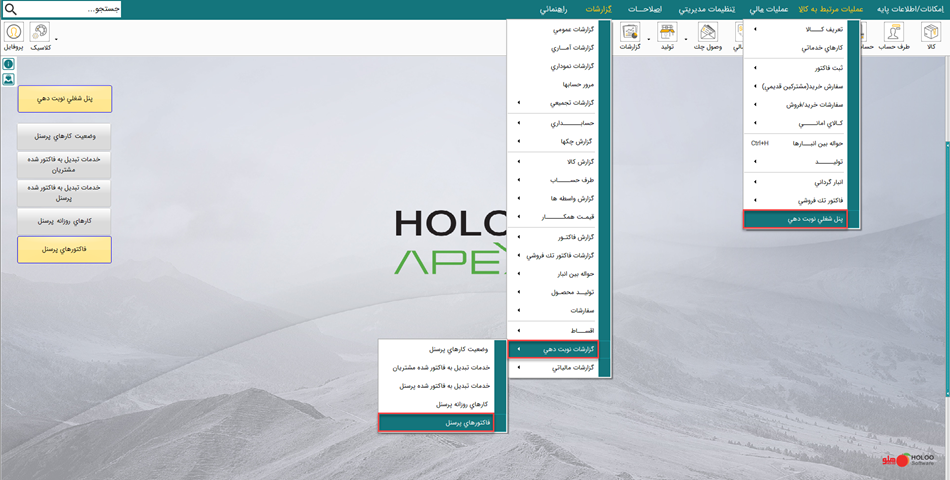Open dropdown arrow beside کلاسیک icon
The image size is (950, 480).
56,40
